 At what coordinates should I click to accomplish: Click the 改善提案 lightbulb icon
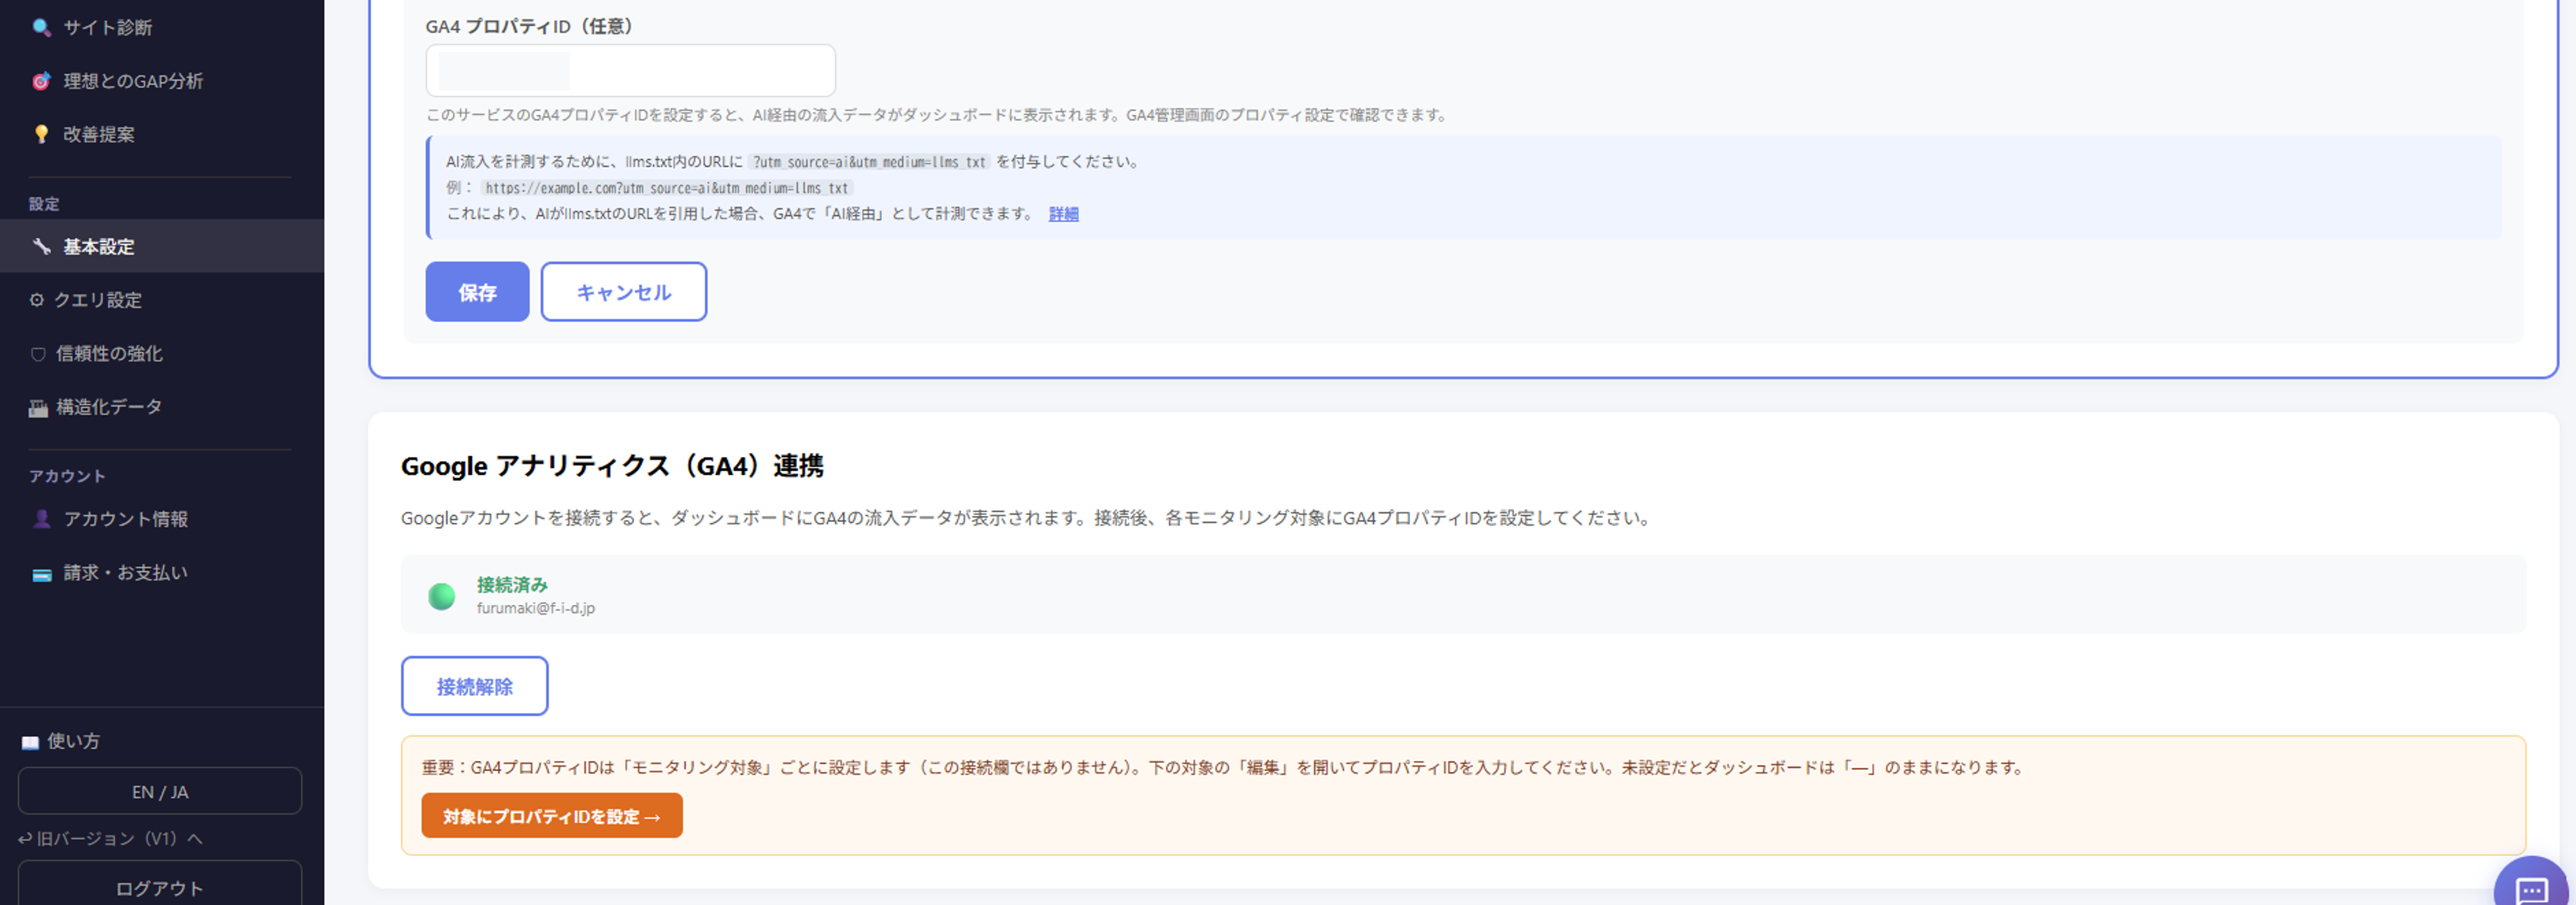pos(41,134)
